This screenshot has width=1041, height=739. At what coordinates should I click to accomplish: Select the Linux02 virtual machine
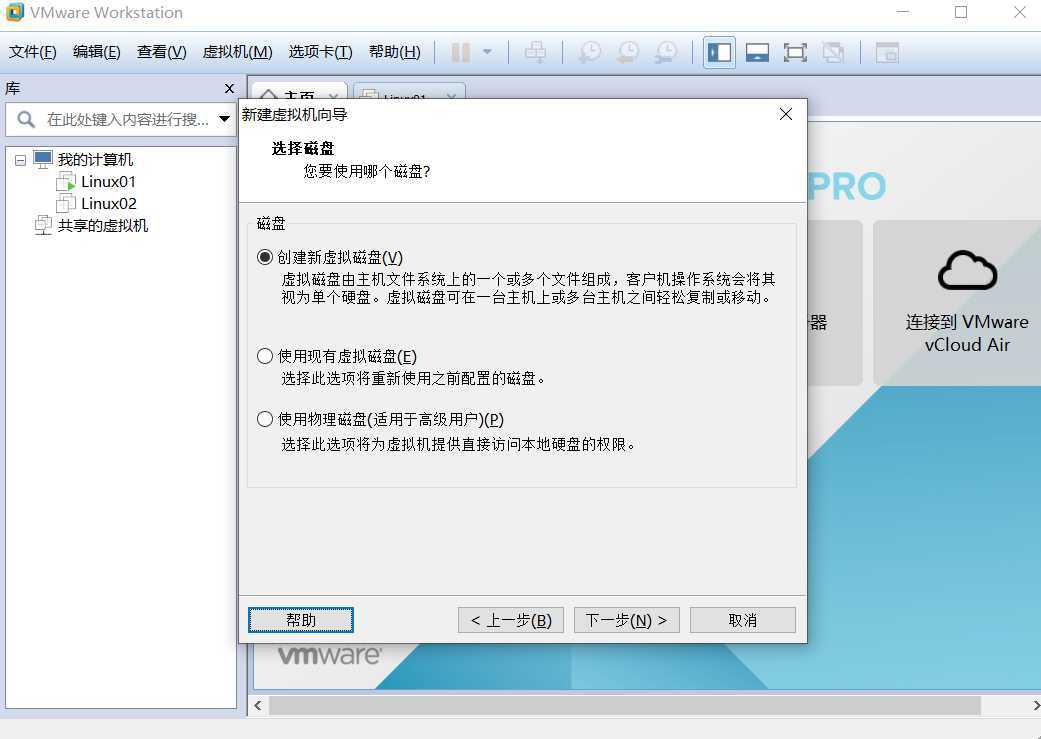click(108, 204)
